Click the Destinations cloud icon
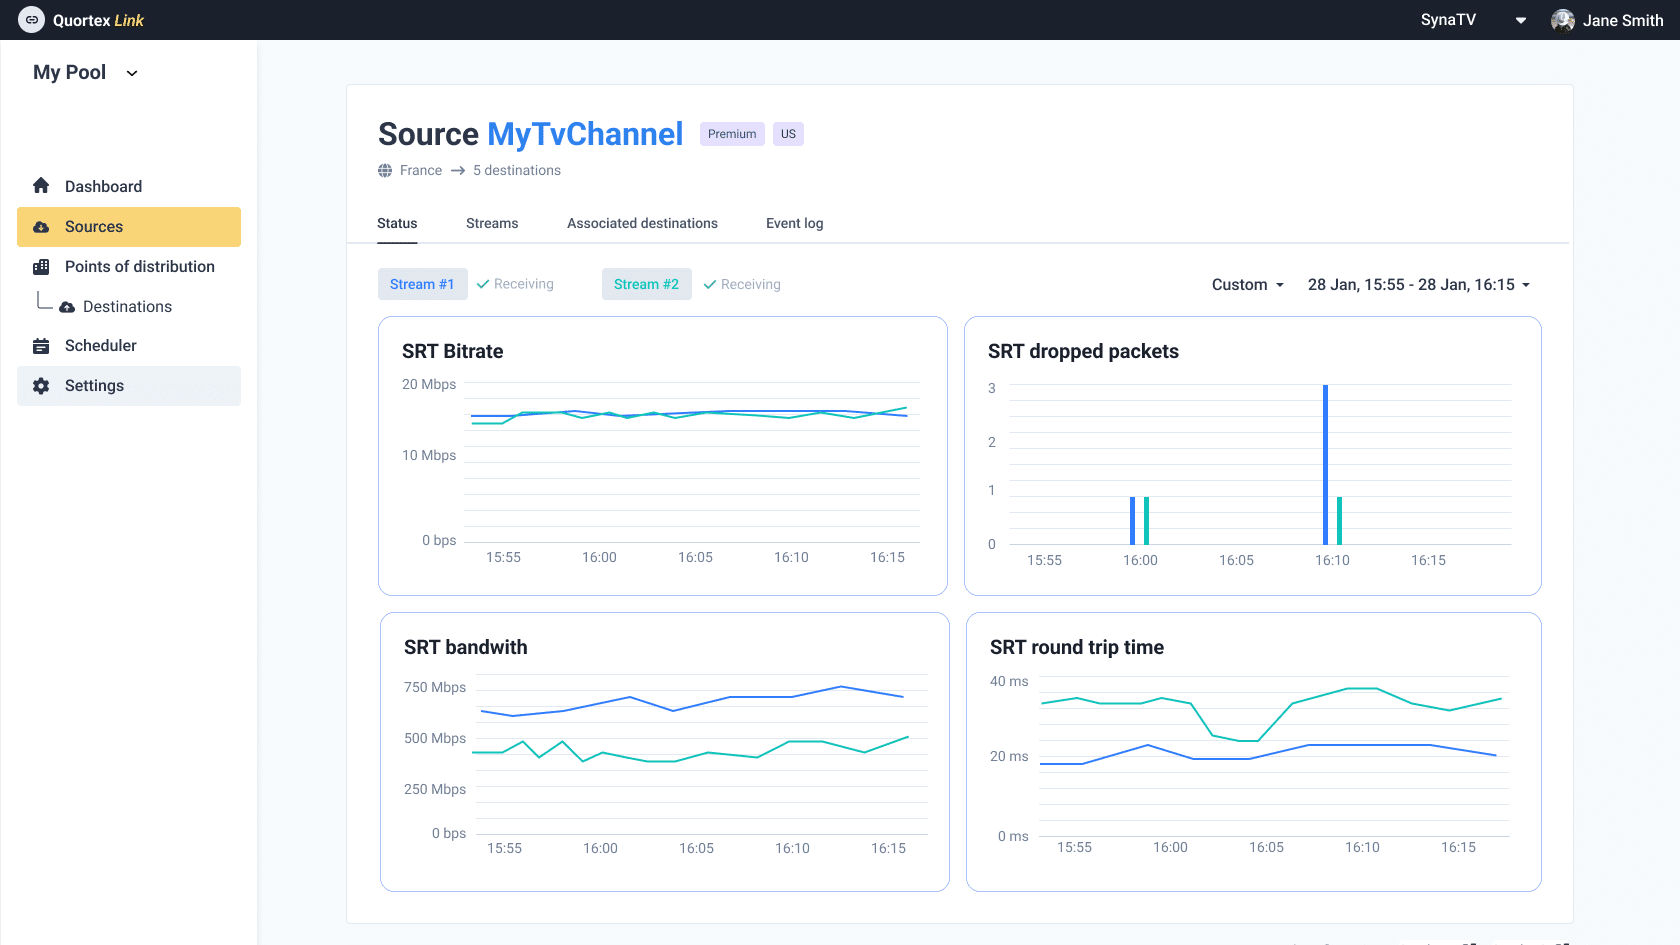Screen dimensions: 1680x945 [x=67, y=307]
